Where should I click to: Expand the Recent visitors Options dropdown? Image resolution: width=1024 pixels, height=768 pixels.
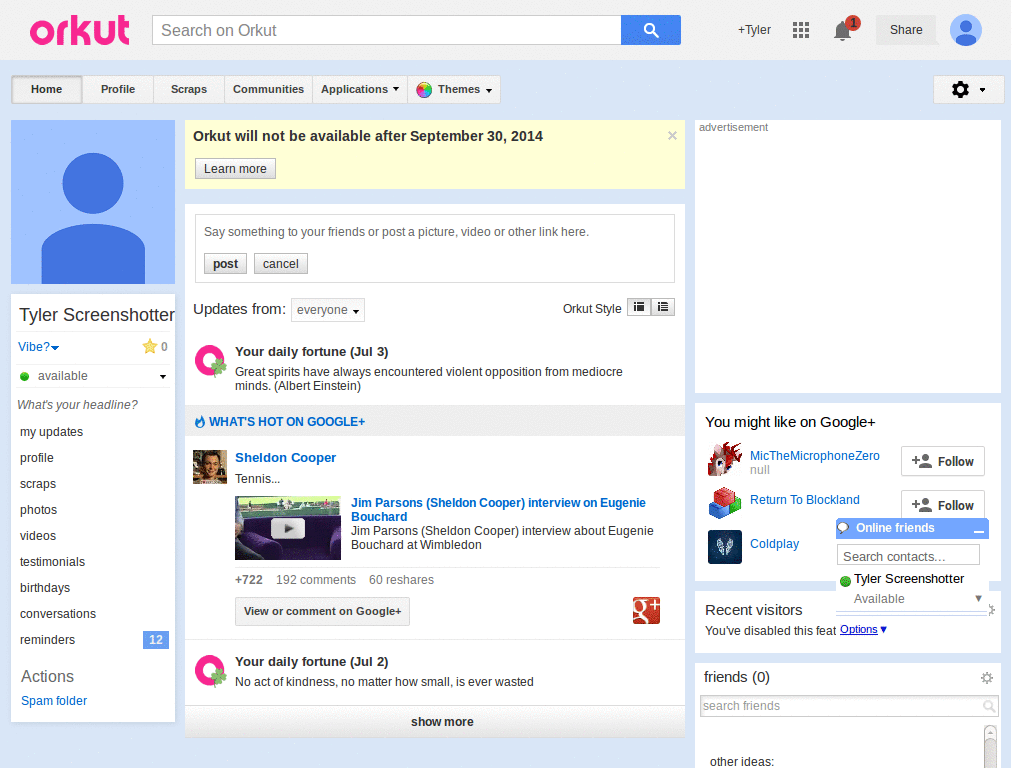[x=863, y=630]
